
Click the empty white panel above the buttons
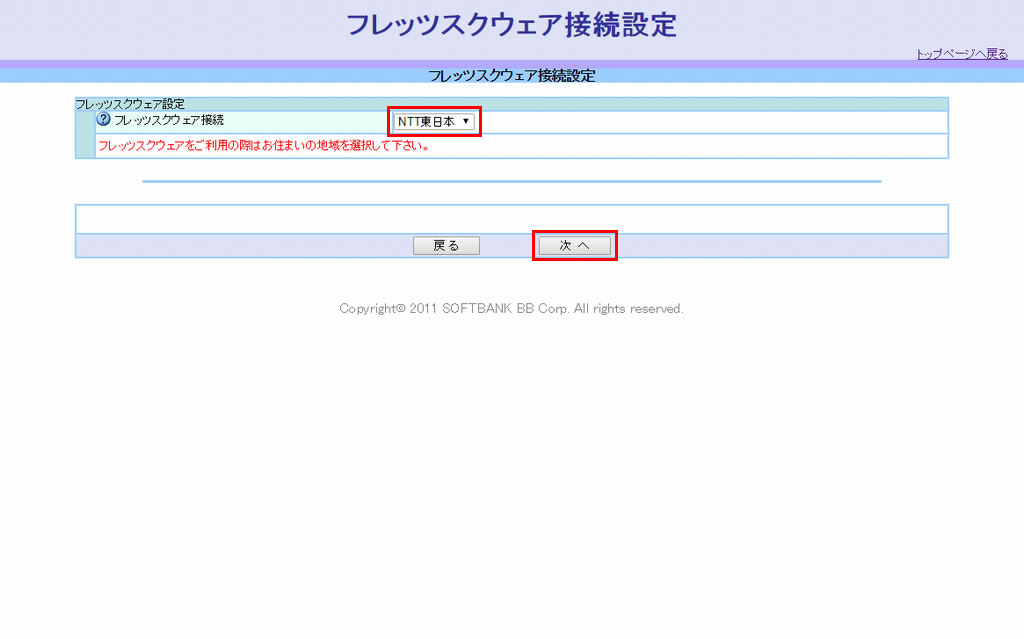511,219
